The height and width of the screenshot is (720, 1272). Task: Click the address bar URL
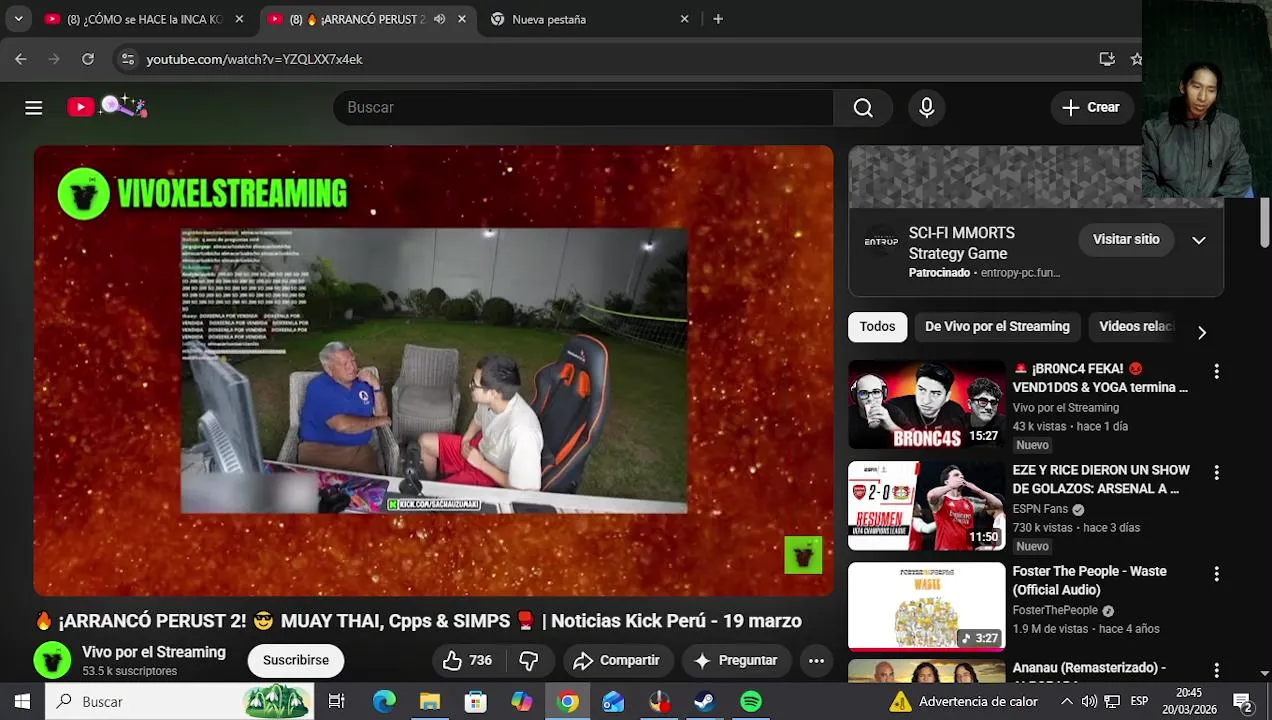[x=254, y=59]
